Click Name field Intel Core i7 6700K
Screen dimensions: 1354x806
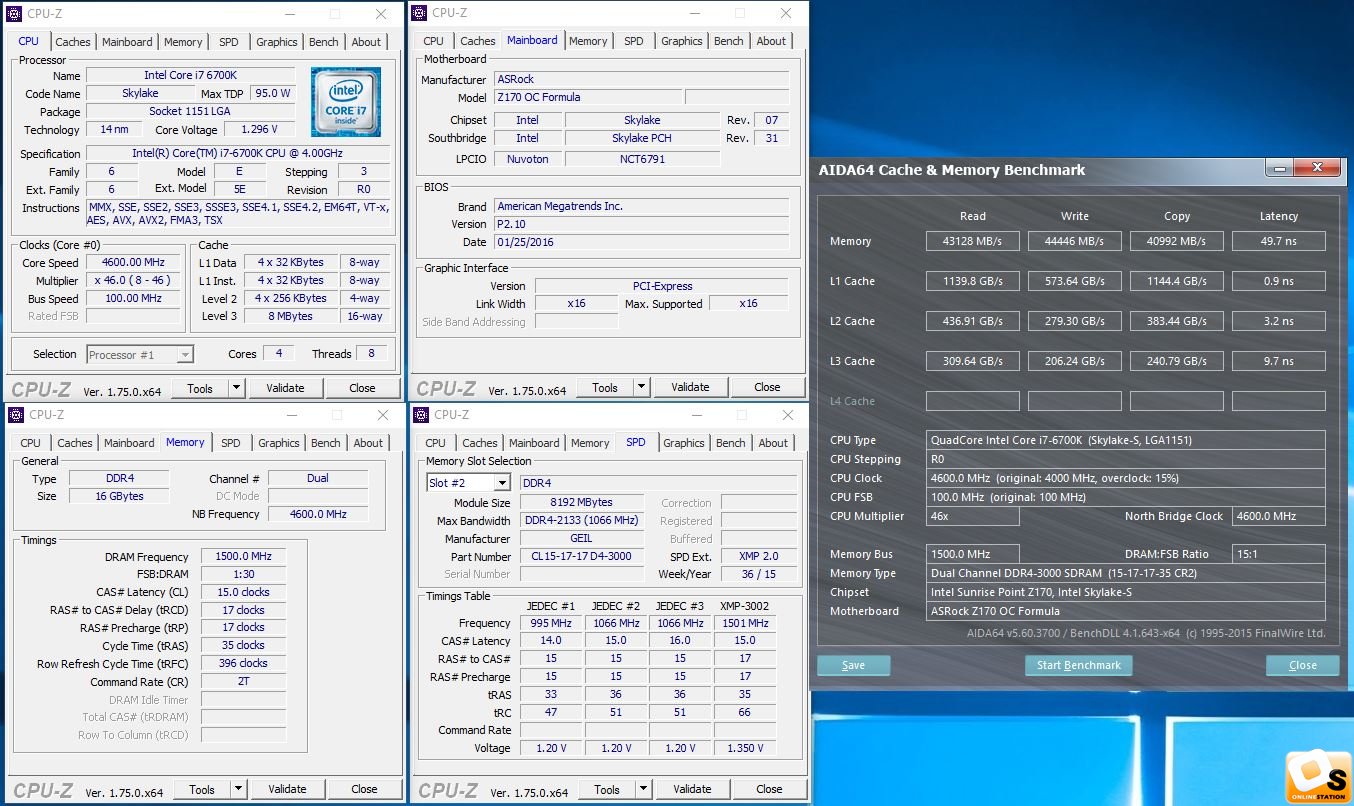tap(190, 75)
